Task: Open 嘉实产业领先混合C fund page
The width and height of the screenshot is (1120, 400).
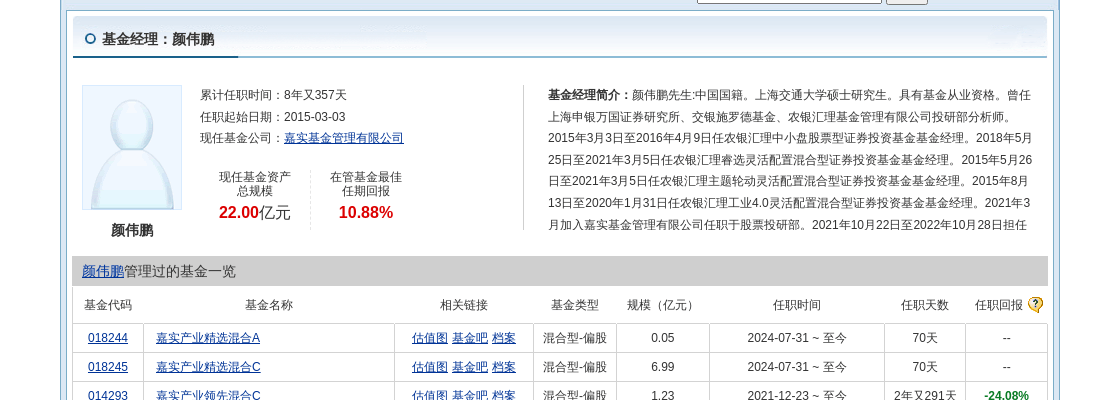Action: tap(208, 395)
